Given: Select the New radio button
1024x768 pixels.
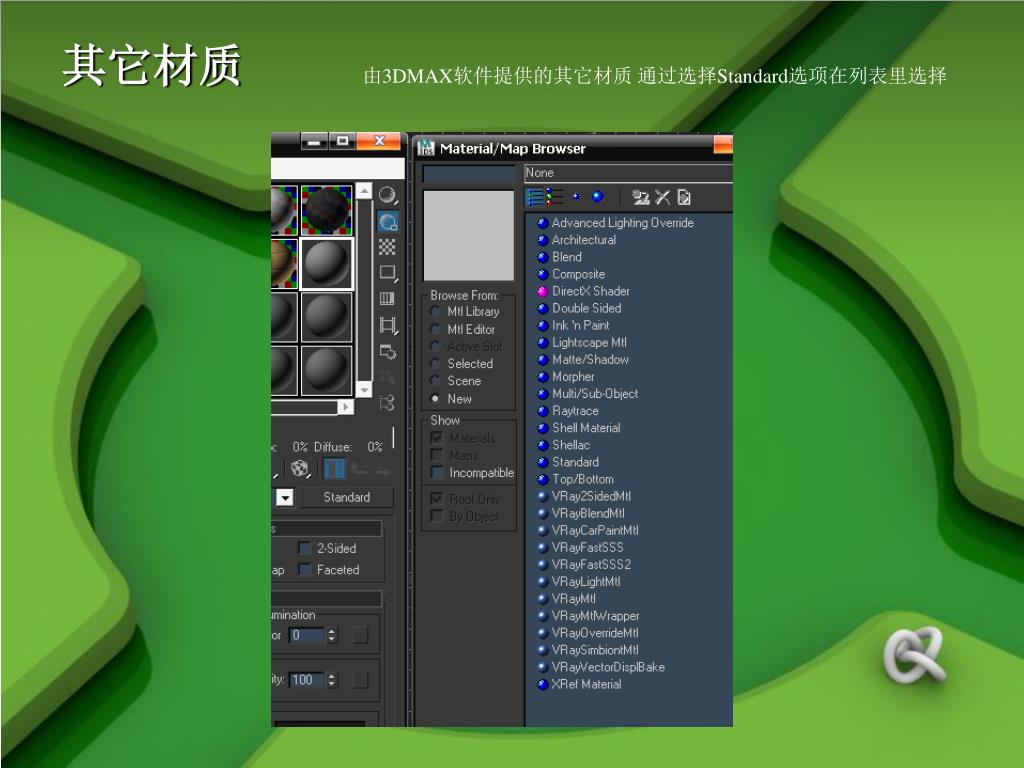Looking at the screenshot, I should pyautogui.click(x=435, y=398).
